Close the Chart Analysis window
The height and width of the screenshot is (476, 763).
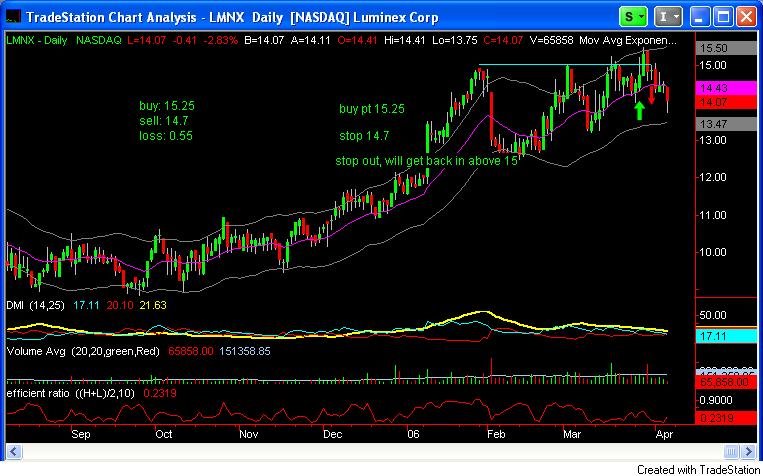[x=746, y=18]
